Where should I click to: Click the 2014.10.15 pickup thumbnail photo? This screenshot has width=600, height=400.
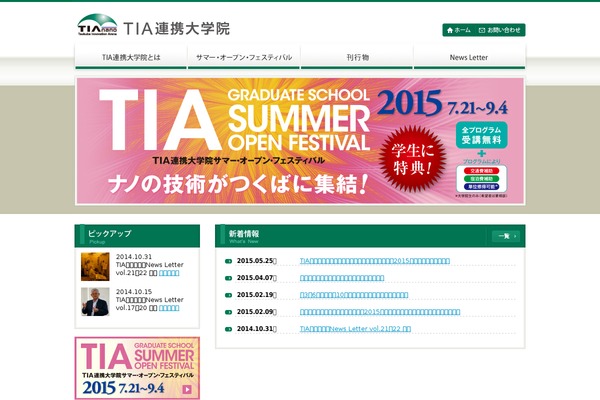(95, 302)
